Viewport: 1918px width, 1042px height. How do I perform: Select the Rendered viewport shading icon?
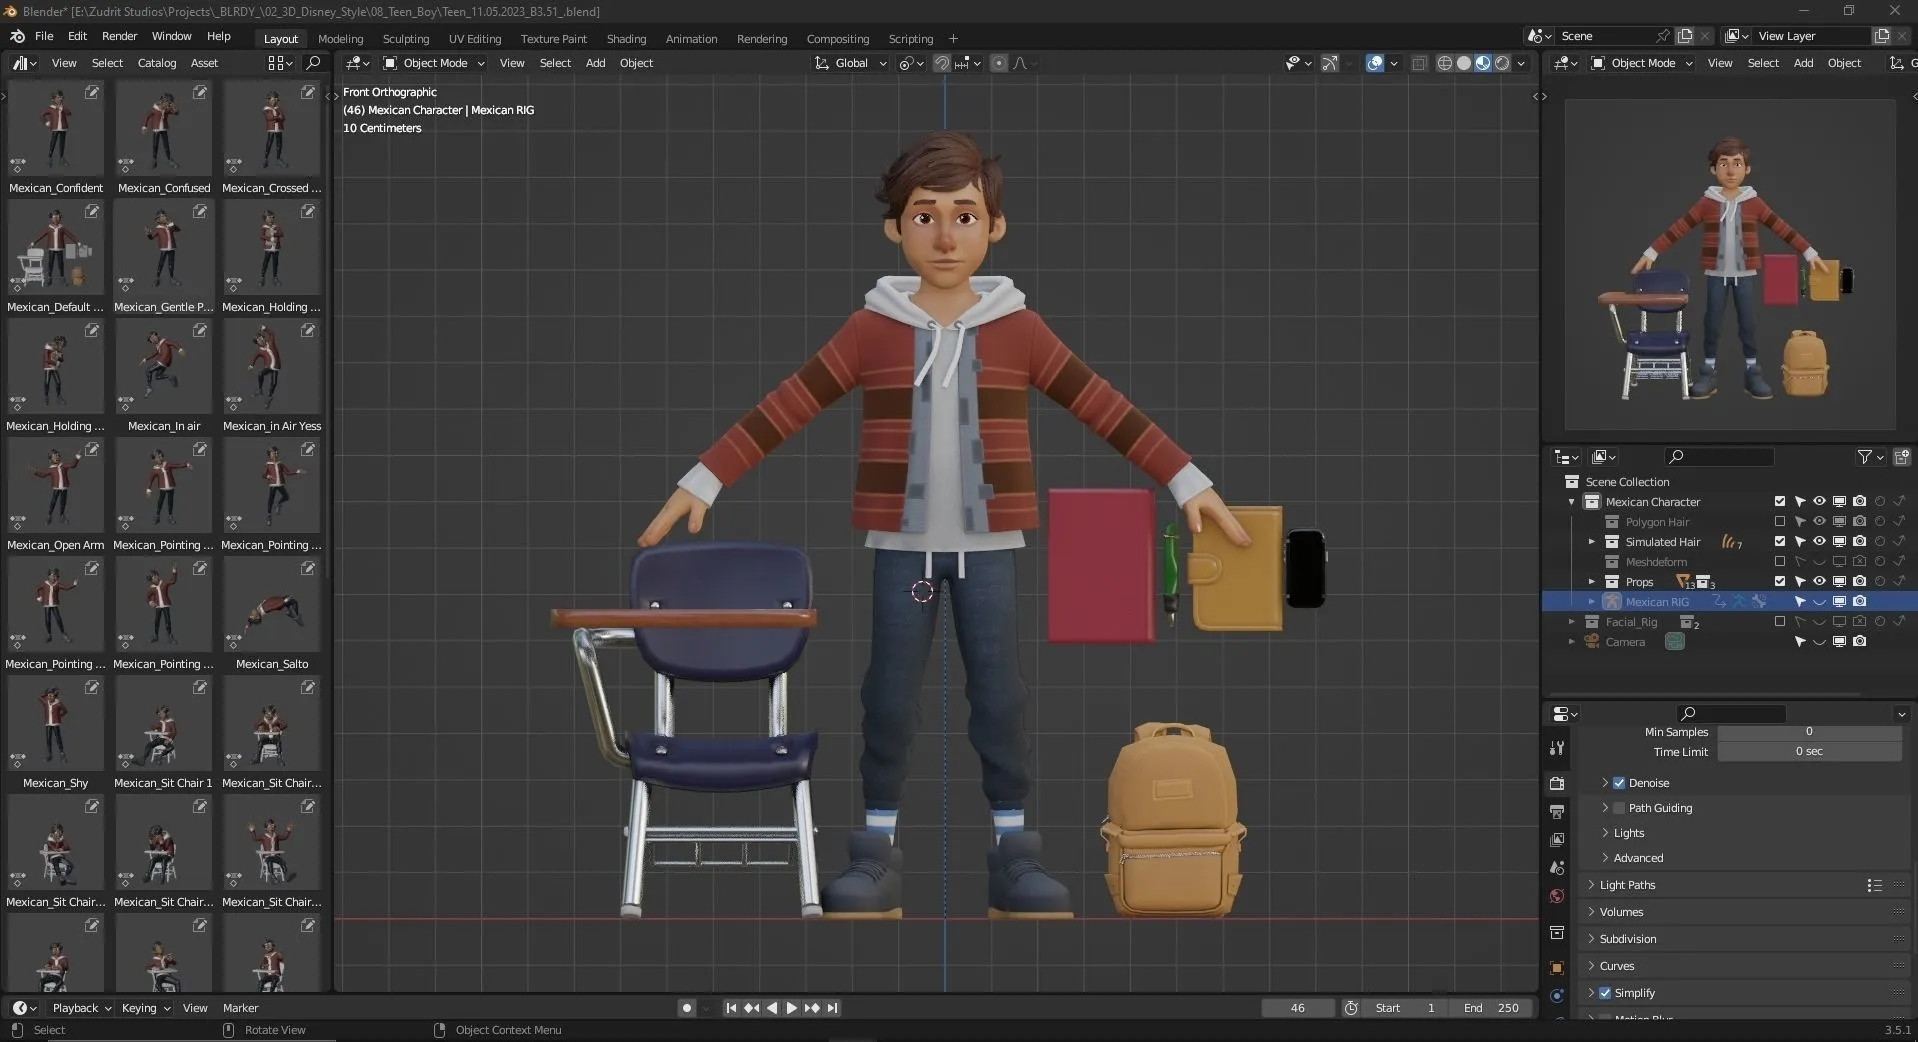tap(1501, 63)
